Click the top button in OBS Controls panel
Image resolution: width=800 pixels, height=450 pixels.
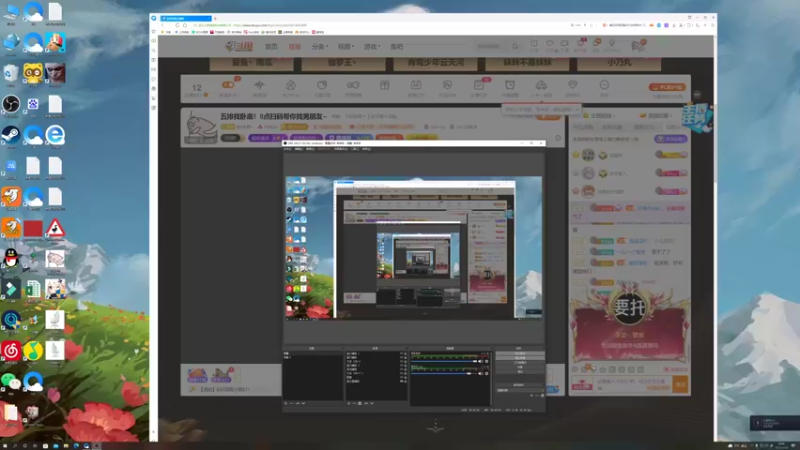pos(520,354)
